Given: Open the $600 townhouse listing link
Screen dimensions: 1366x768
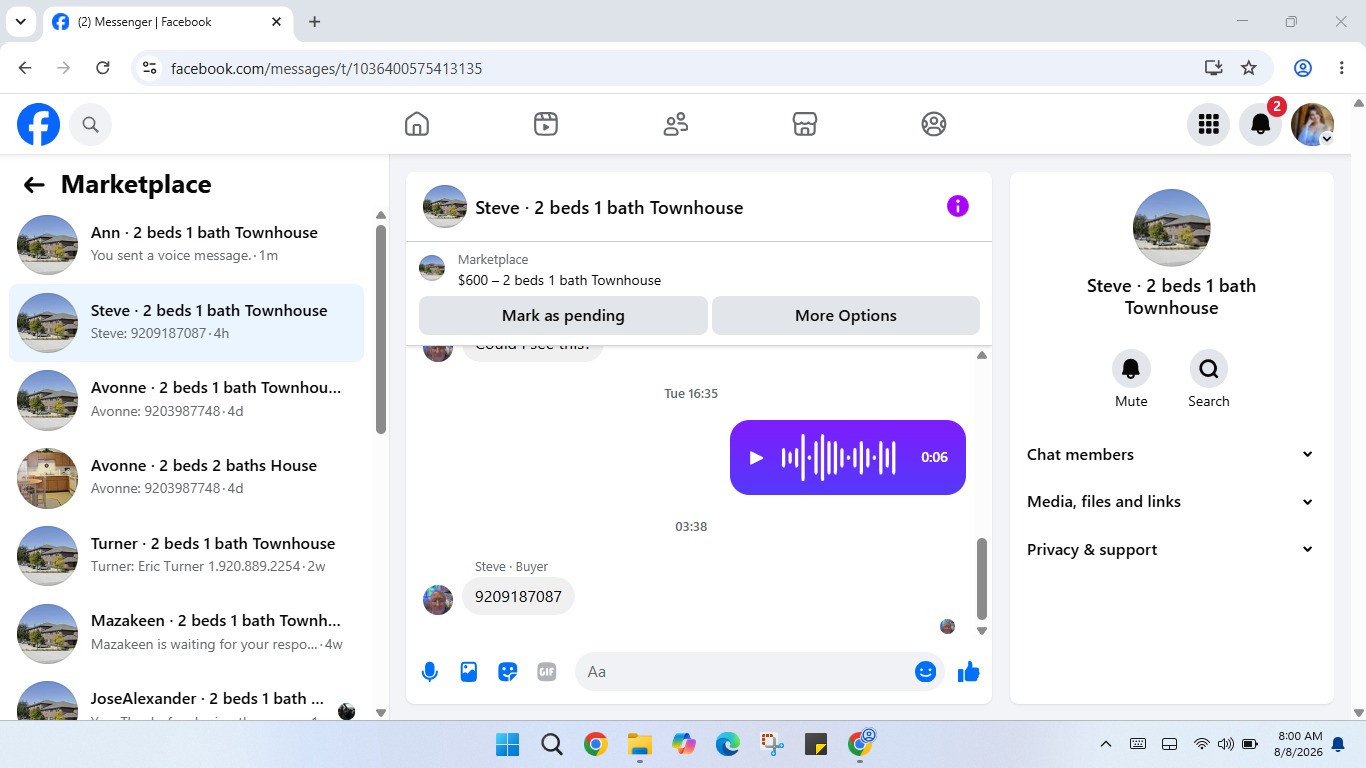Looking at the screenshot, I should [x=559, y=280].
